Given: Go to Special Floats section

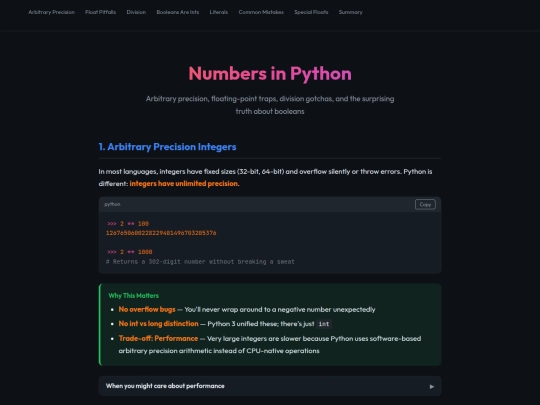Looking at the screenshot, I should 311,12.
